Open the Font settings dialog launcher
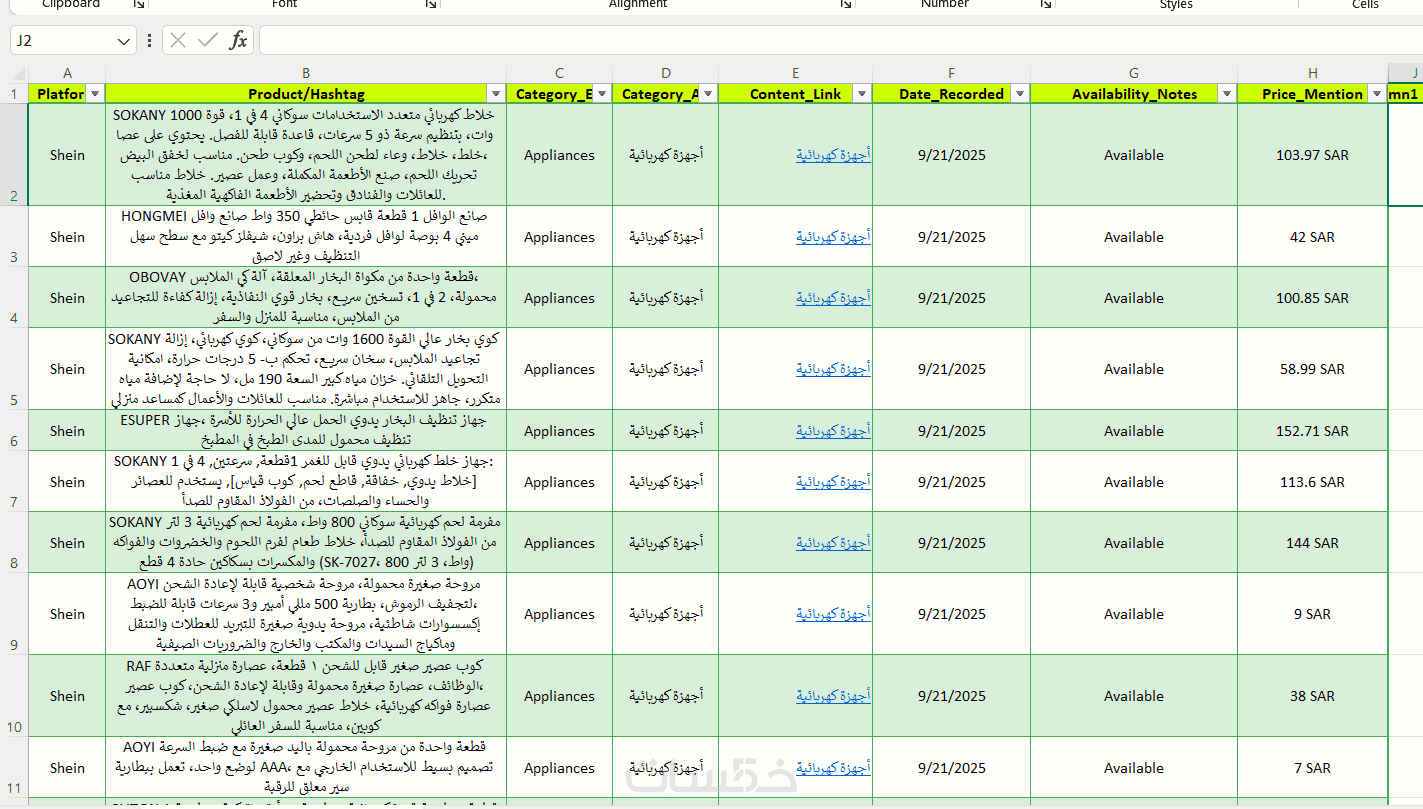Image resolution: width=1423 pixels, height=809 pixels. 431,5
